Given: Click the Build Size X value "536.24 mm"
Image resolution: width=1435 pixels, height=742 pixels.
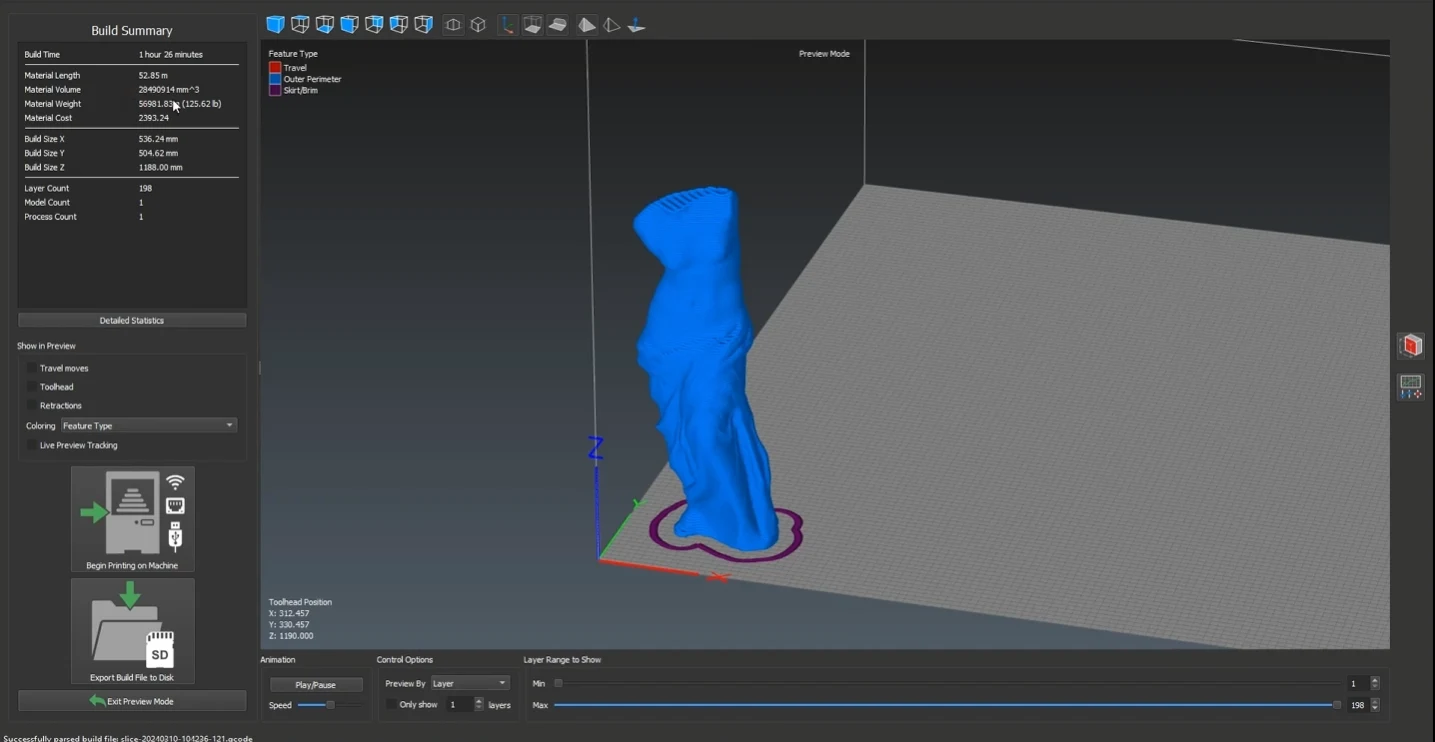Looking at the screenshot, I should coord(158,139).
